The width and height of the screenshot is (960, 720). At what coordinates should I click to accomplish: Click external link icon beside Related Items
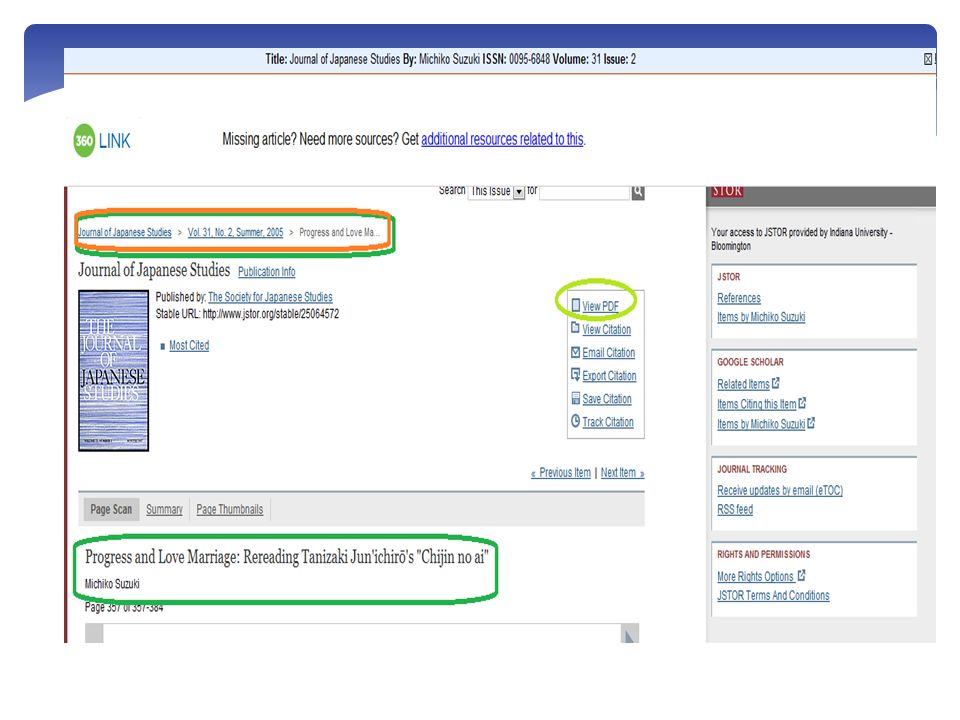pyautogui.click(x=776, y=383)
